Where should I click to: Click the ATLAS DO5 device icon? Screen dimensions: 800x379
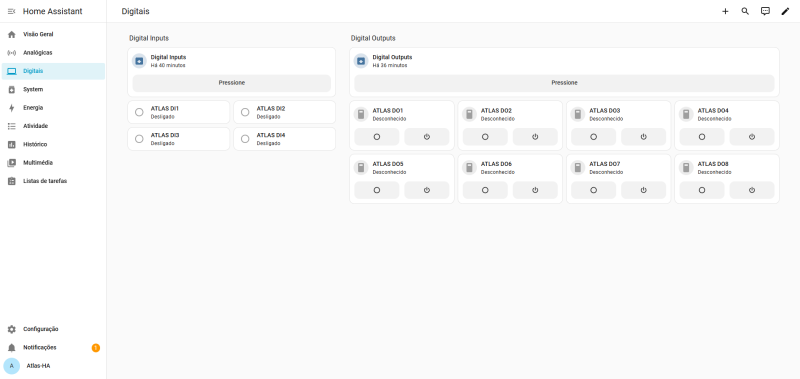tap(361, 168)
